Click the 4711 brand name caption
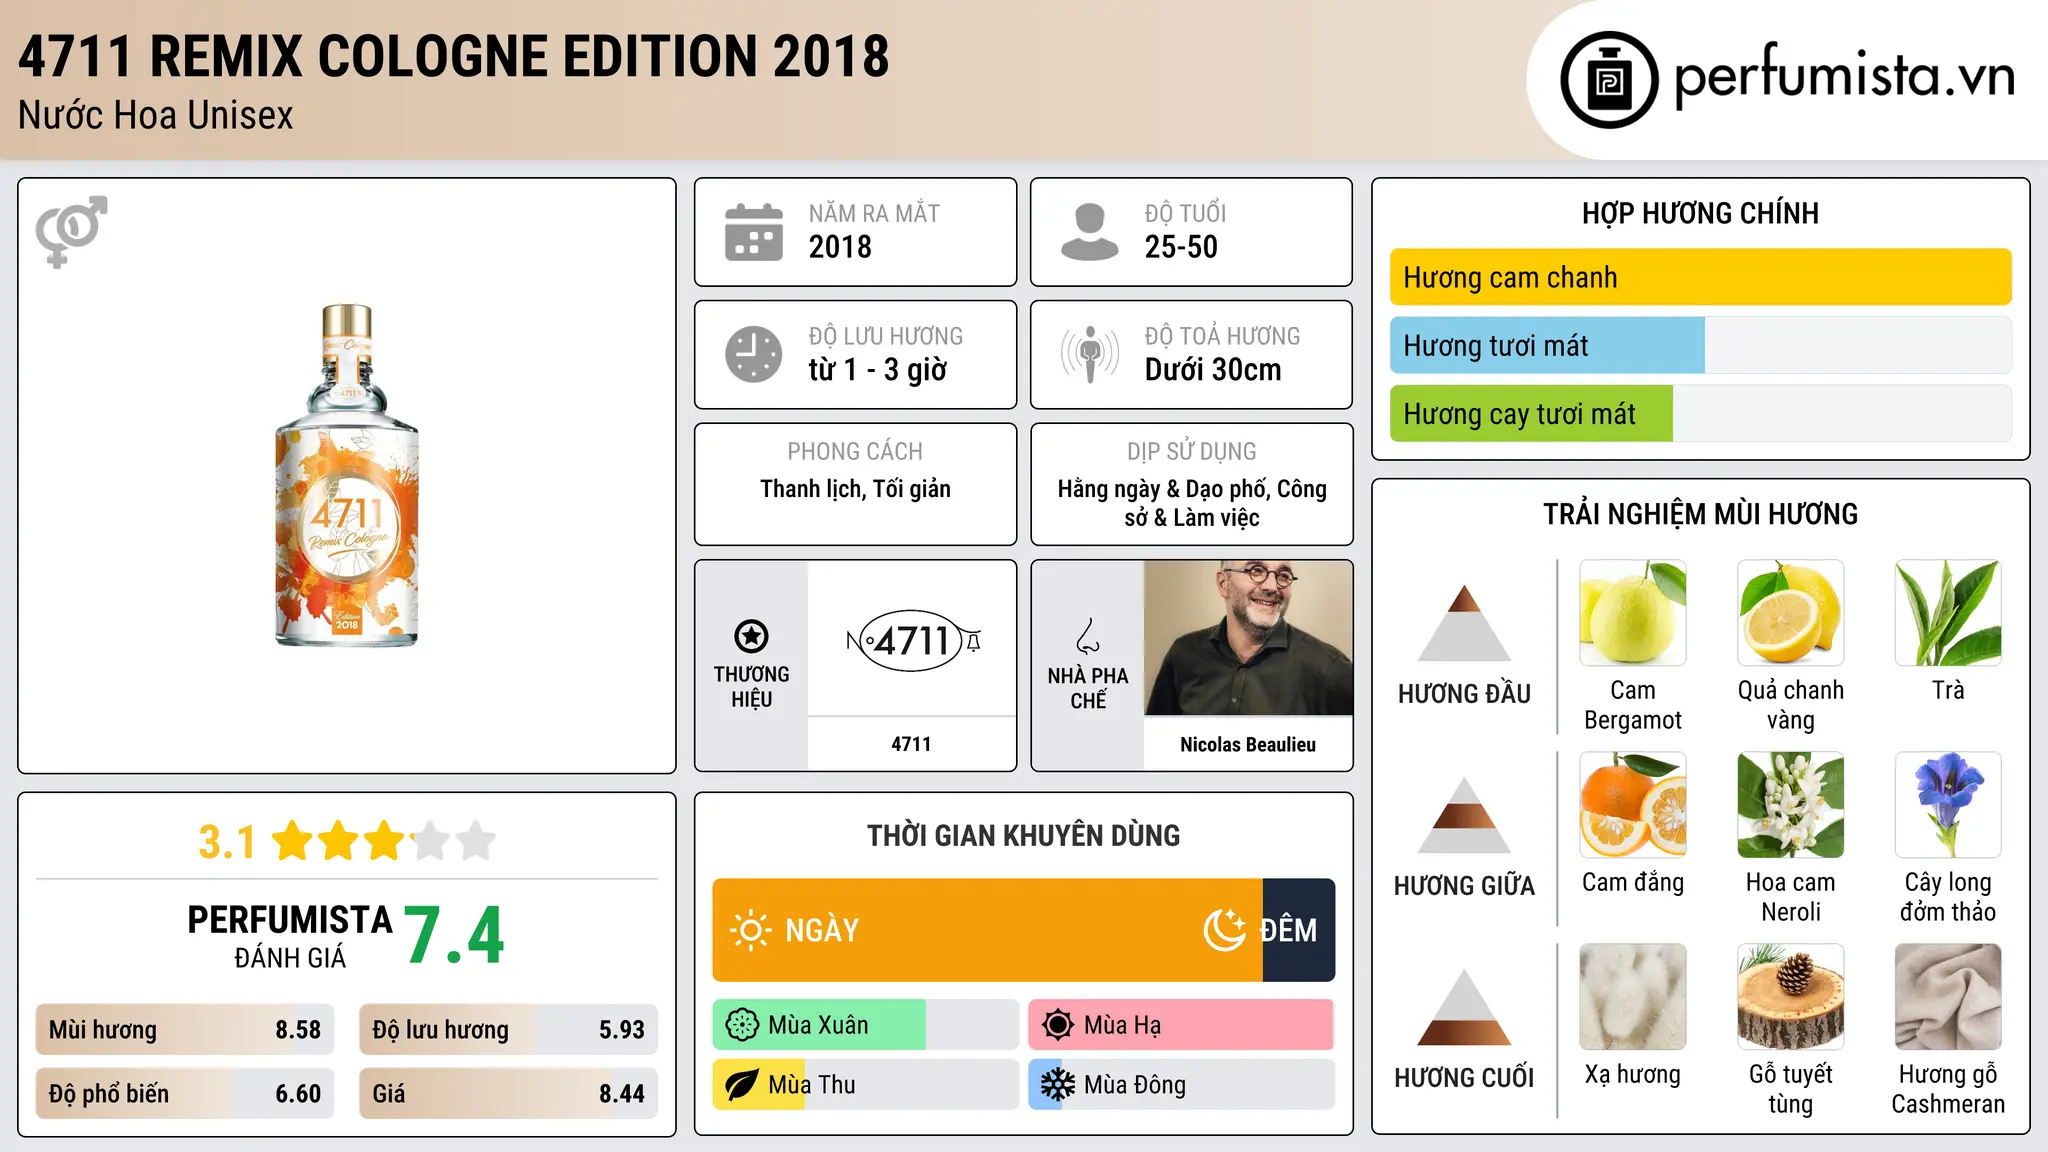2048x1152 pixels. click(x=911, y=744)
